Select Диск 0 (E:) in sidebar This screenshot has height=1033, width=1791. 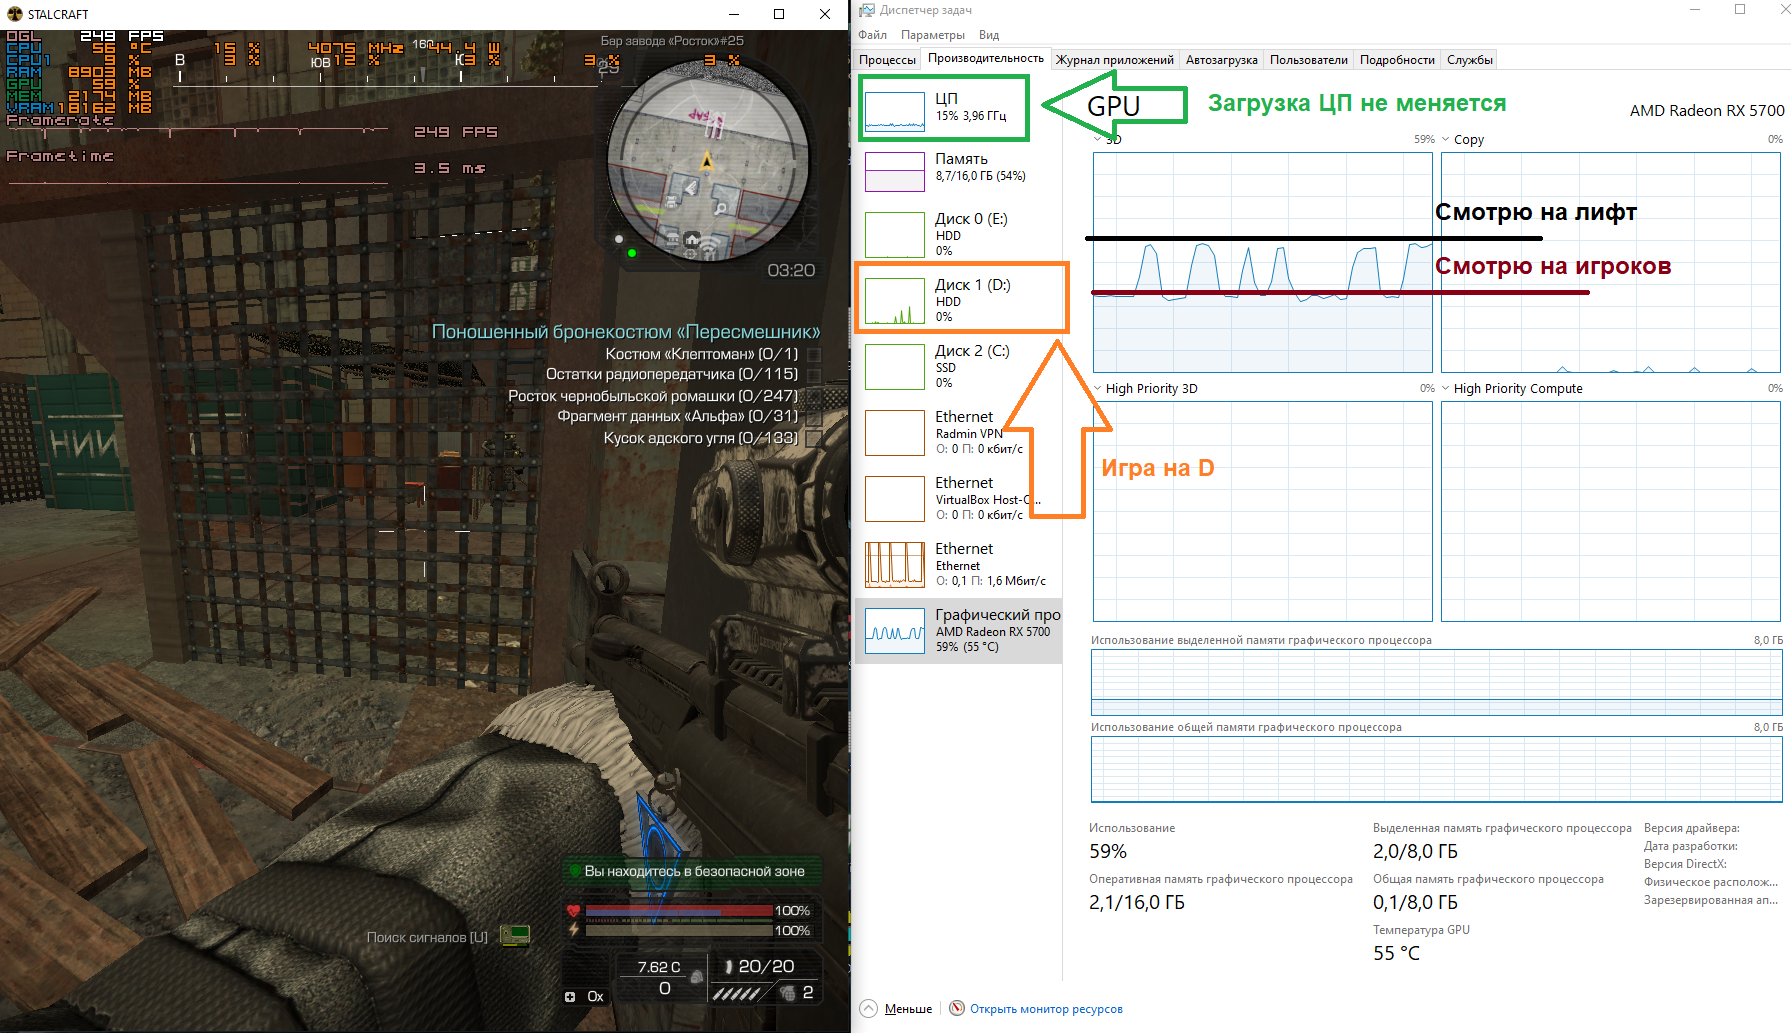coord(958,233)
